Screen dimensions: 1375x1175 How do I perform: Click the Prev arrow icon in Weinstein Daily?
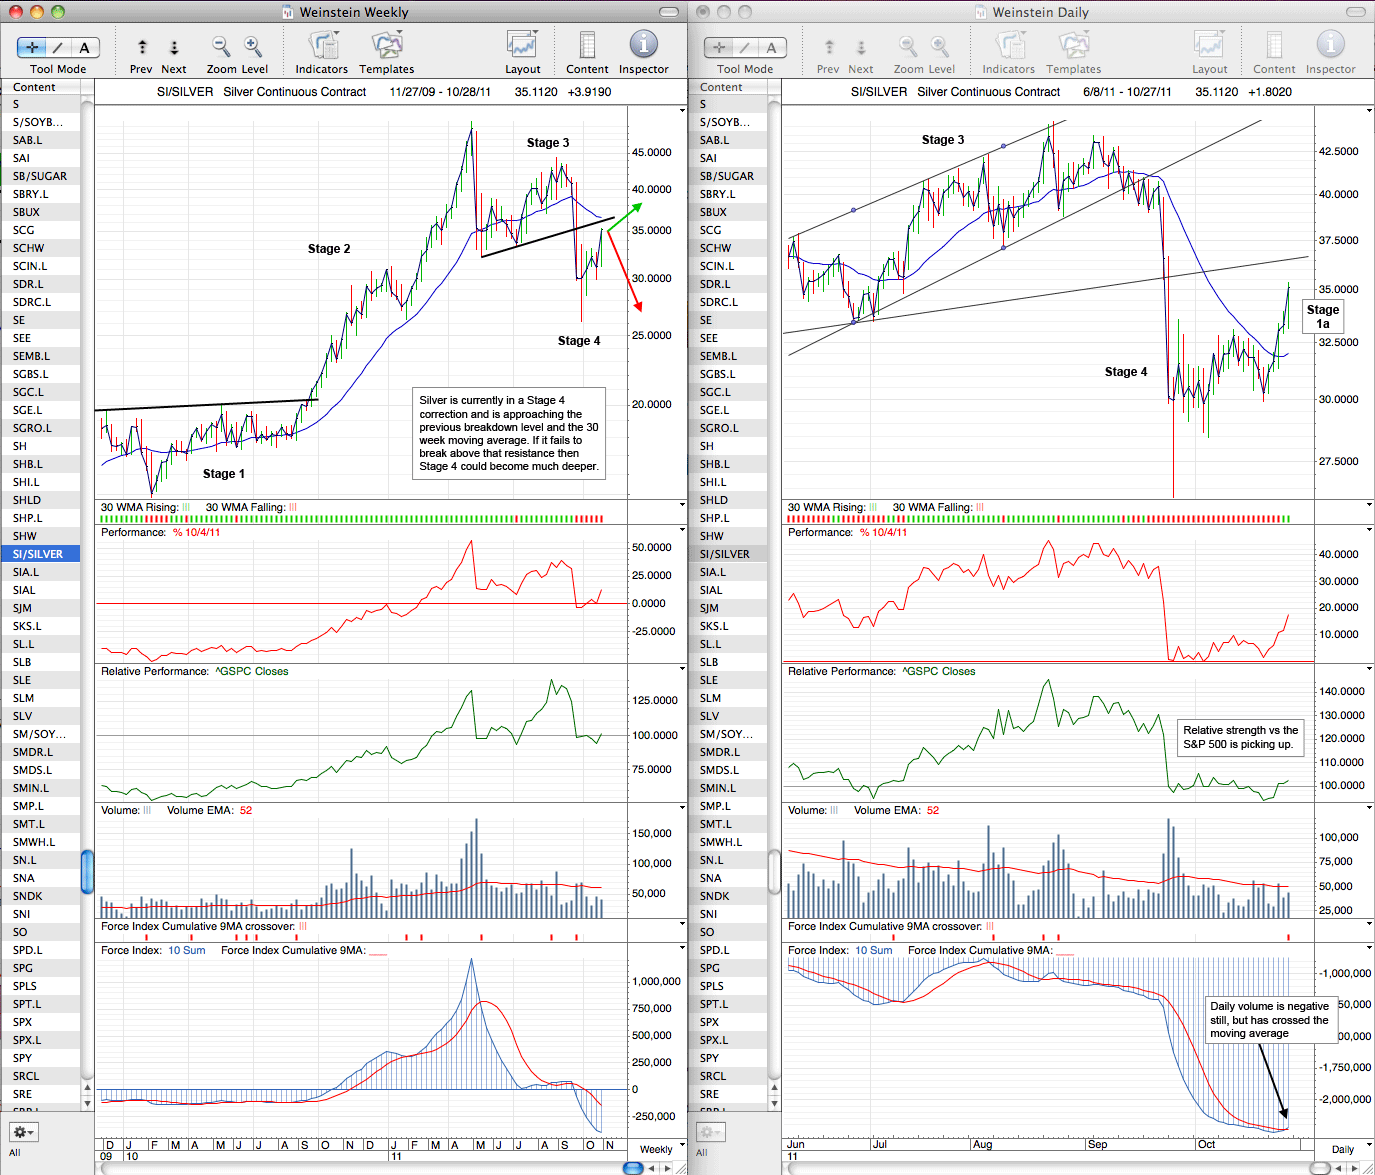tap(829, 47)
